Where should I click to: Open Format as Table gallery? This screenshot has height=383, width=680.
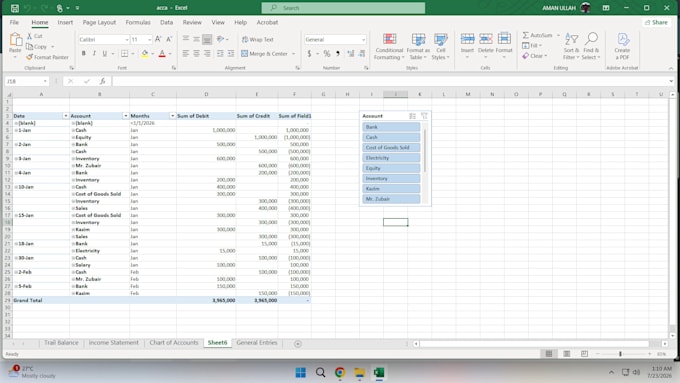418,47
